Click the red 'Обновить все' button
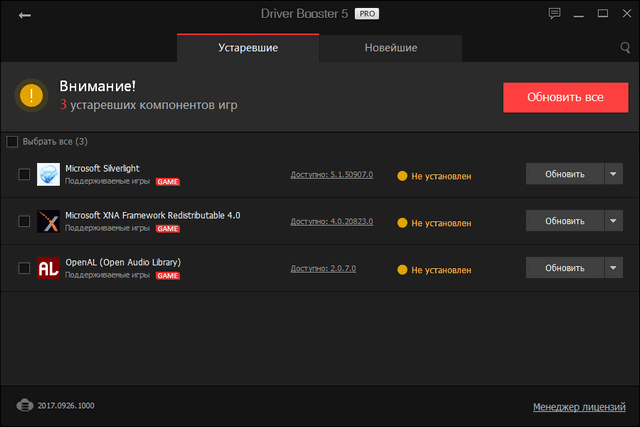640x427 pixels. pos(566,97)
